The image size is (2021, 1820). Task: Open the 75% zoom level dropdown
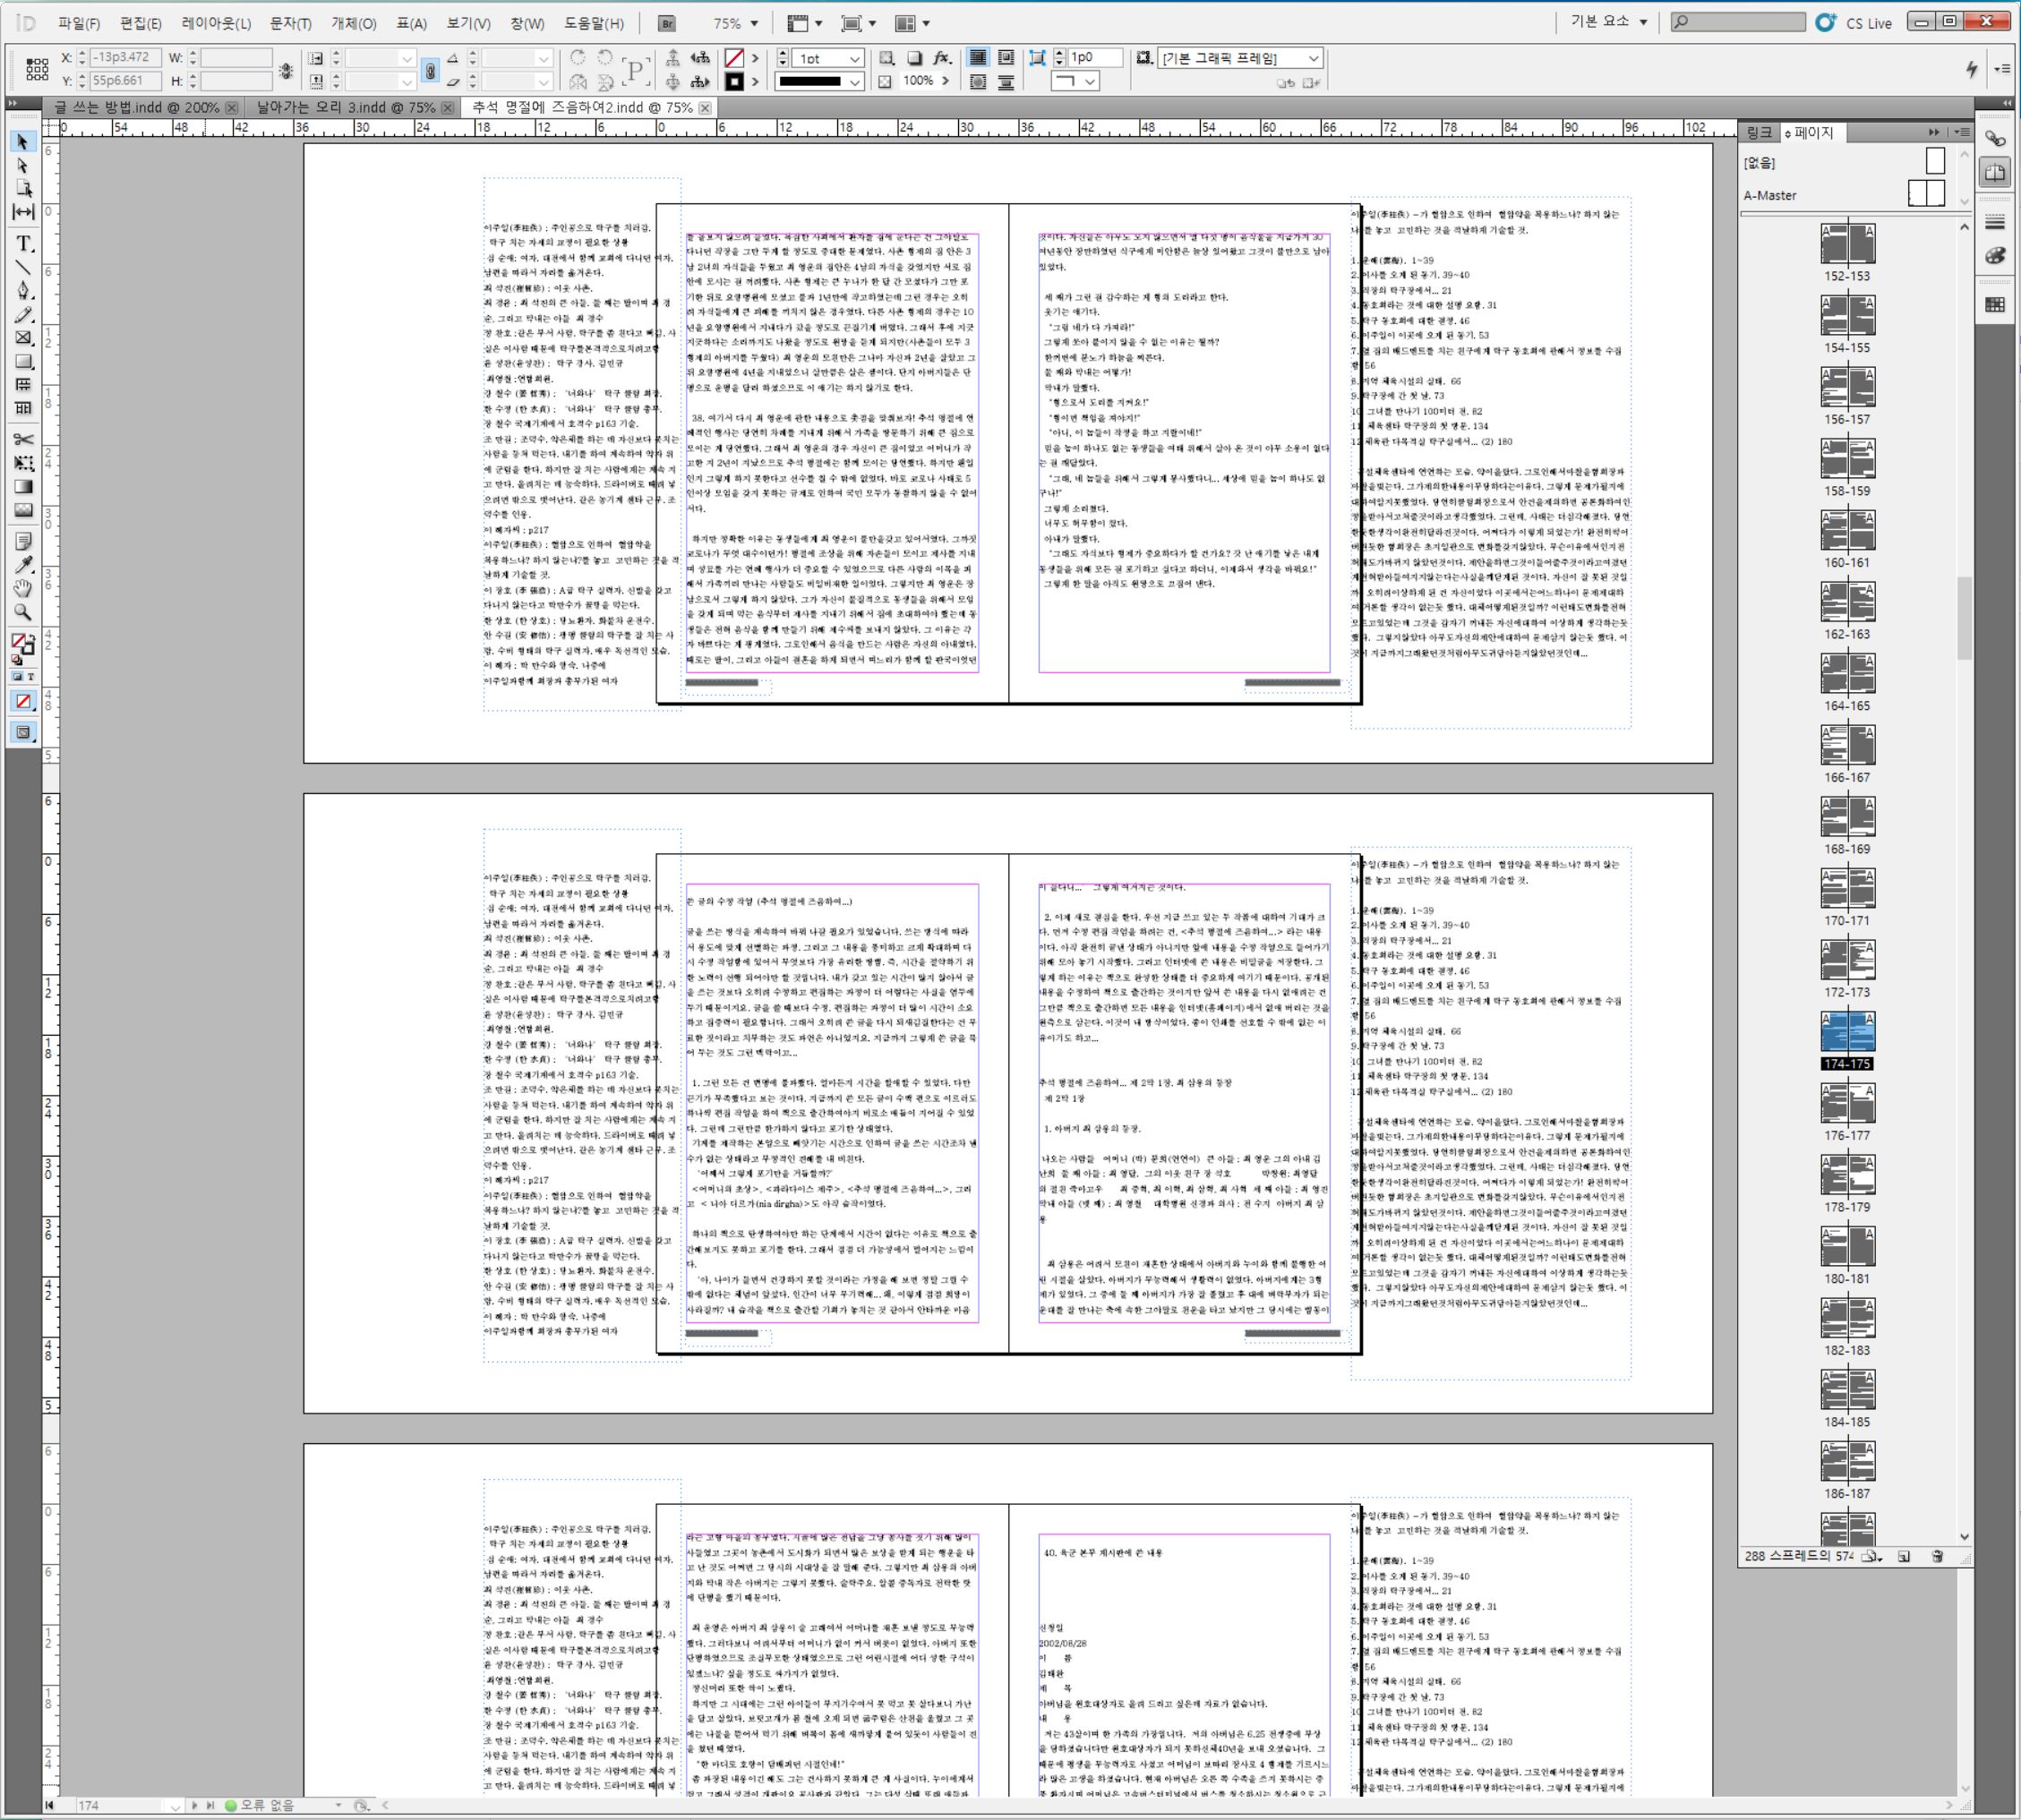(x=754, y=23)
